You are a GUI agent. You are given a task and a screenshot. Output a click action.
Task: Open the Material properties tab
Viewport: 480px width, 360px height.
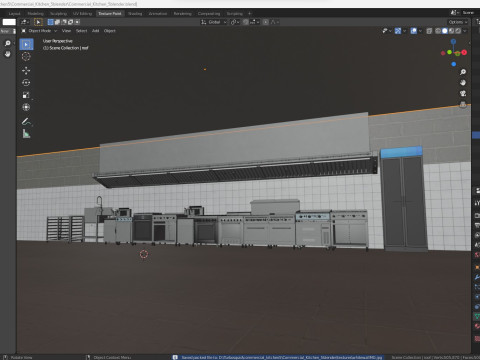point(477,326)
